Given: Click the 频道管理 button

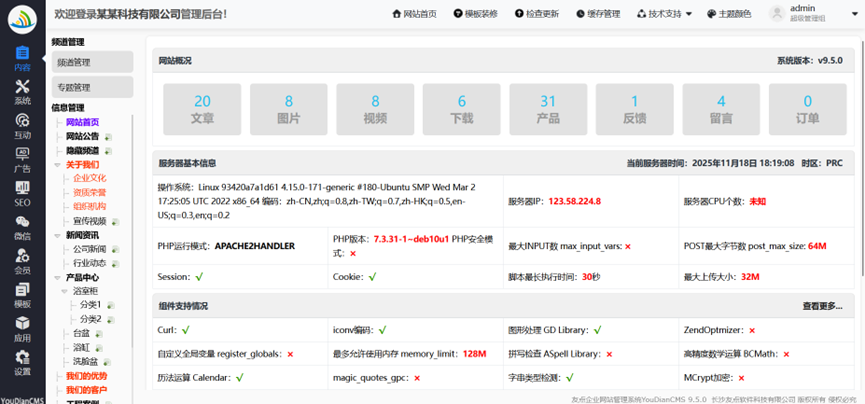Looking at the screenshot, I should coord(92,62).
